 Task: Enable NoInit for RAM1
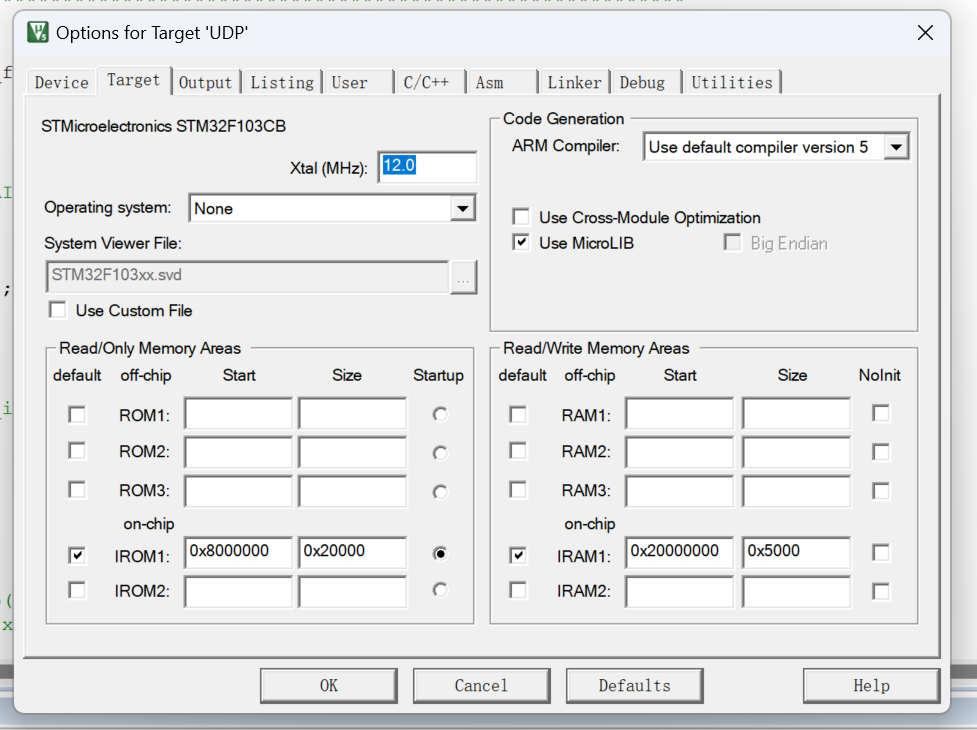(881, 414)
